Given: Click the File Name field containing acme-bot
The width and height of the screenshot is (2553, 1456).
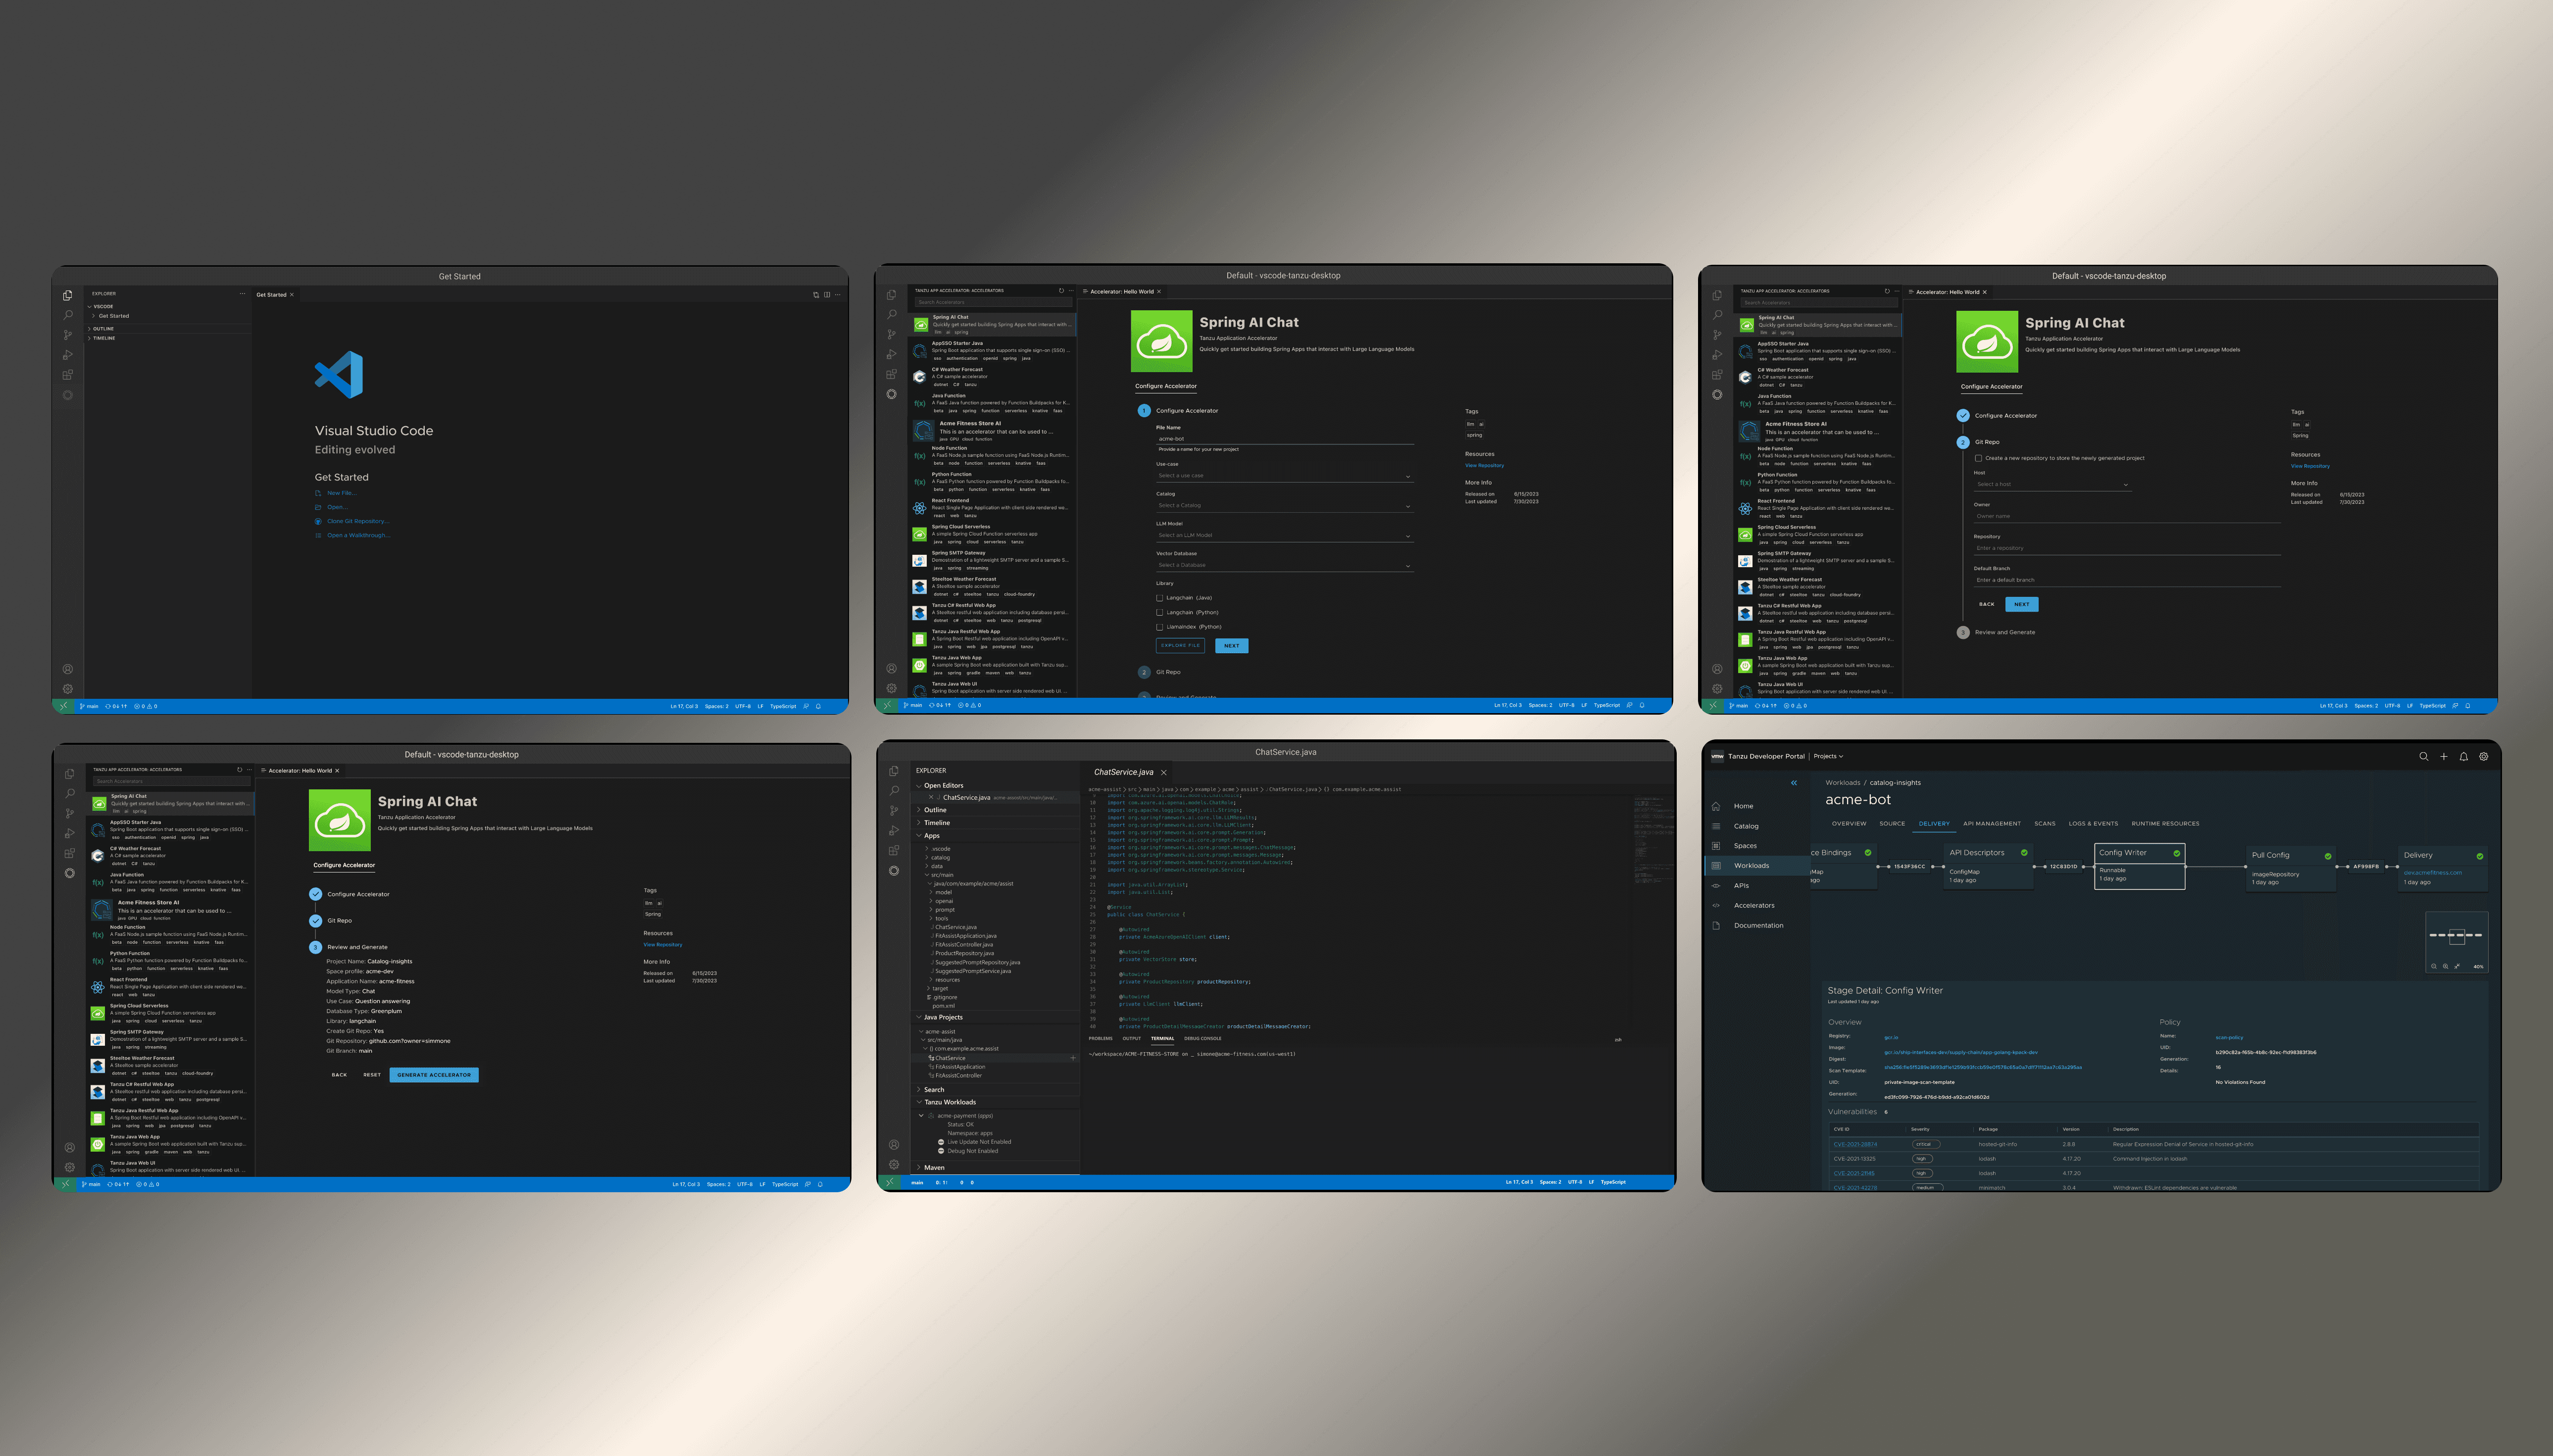Looking at the screenshot, I should point(1284,438).
